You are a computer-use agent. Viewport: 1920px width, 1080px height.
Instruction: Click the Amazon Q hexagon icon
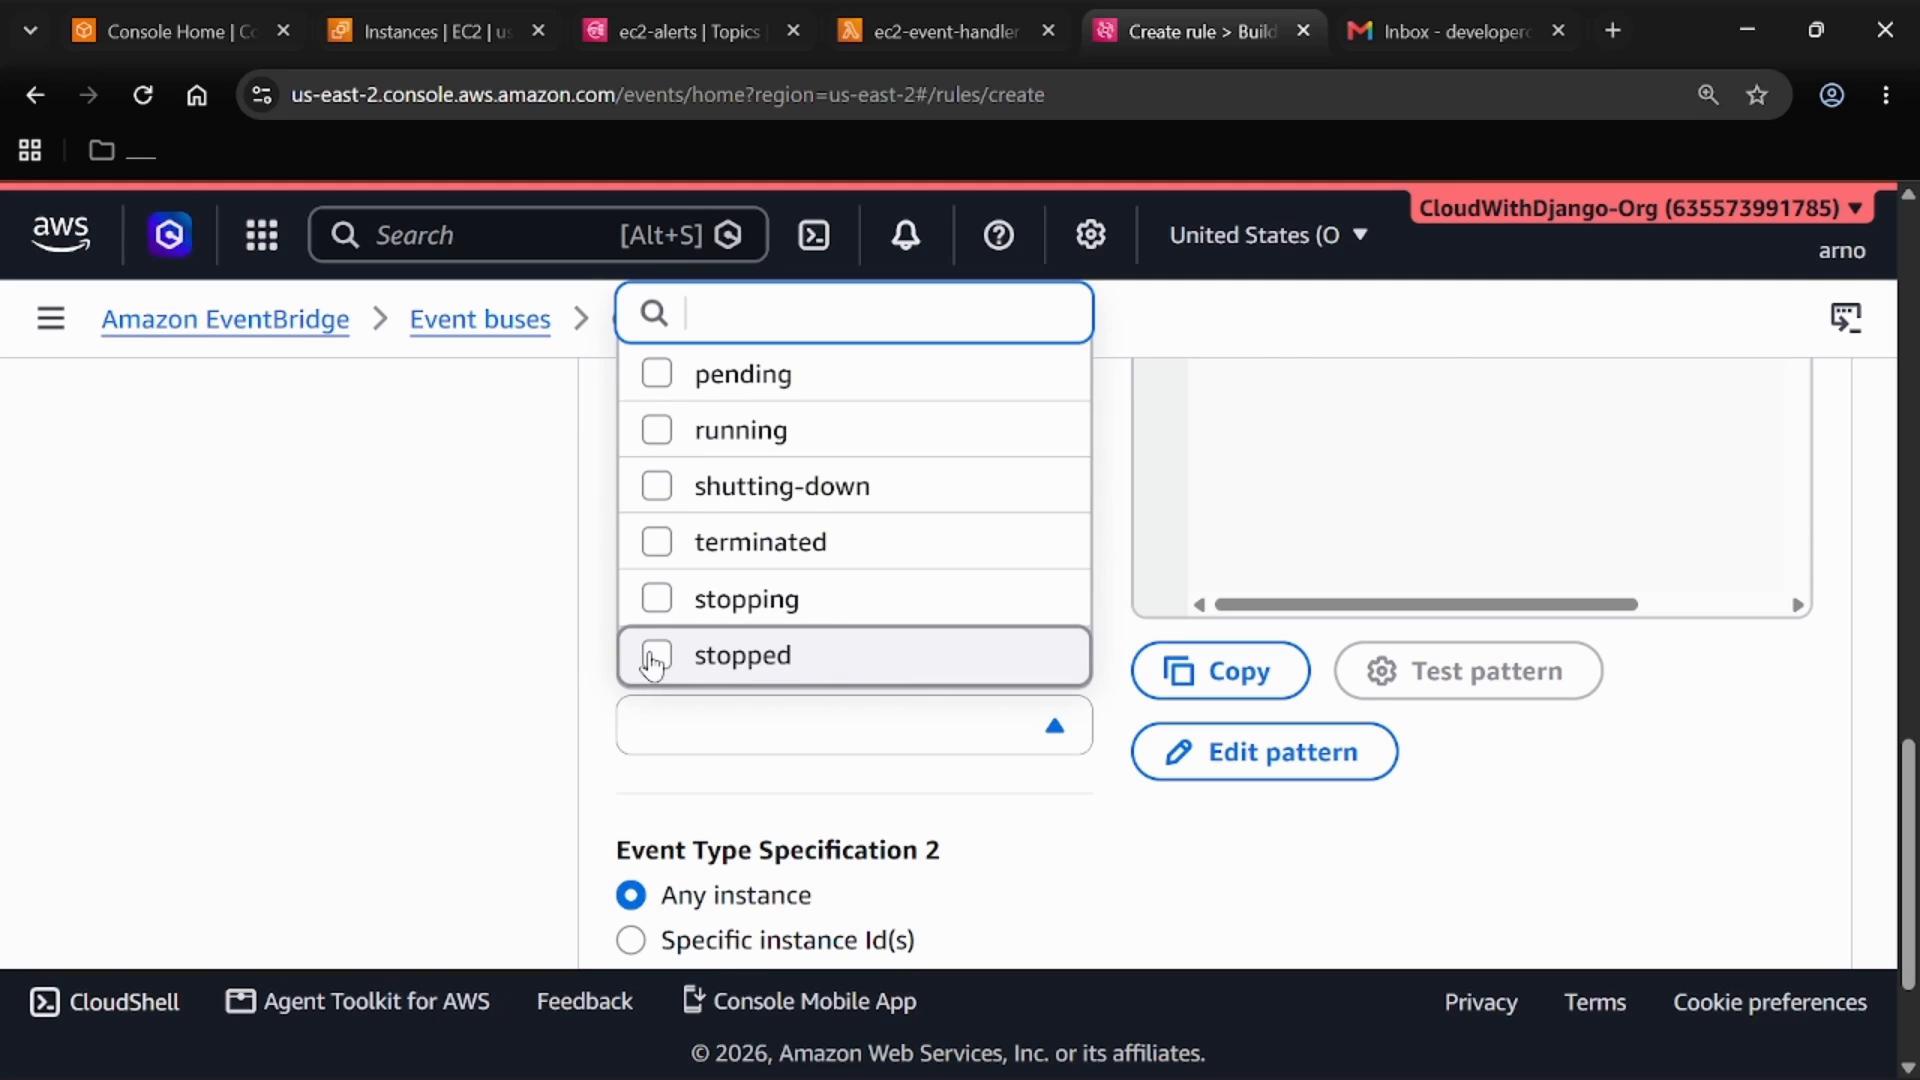tap(170, 235)
